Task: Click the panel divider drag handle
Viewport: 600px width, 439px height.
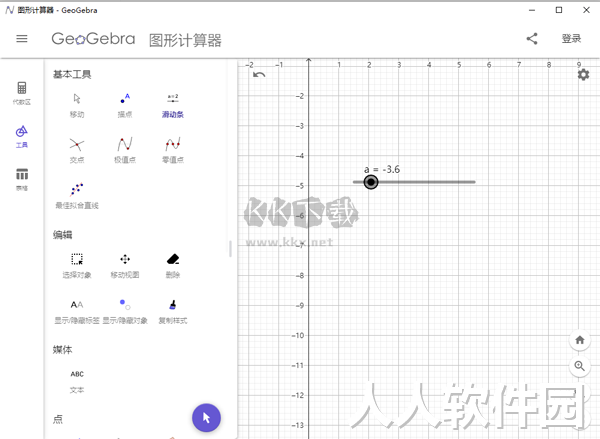Action: [x=230, y=249]
